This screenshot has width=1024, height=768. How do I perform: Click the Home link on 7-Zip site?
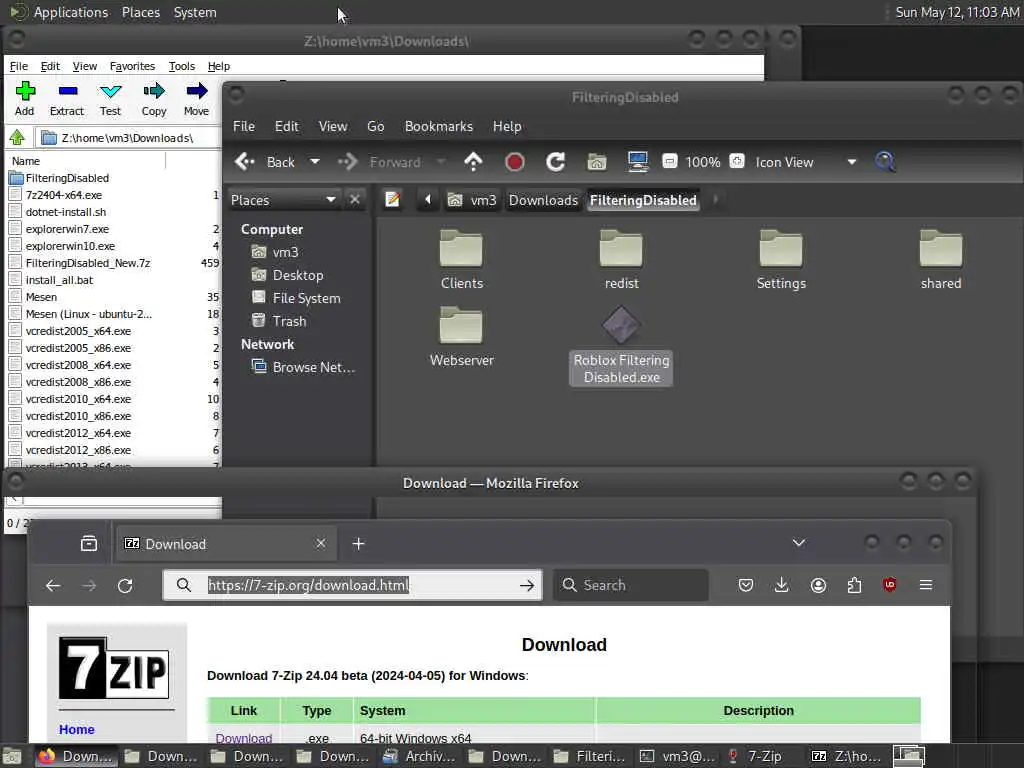77,729
